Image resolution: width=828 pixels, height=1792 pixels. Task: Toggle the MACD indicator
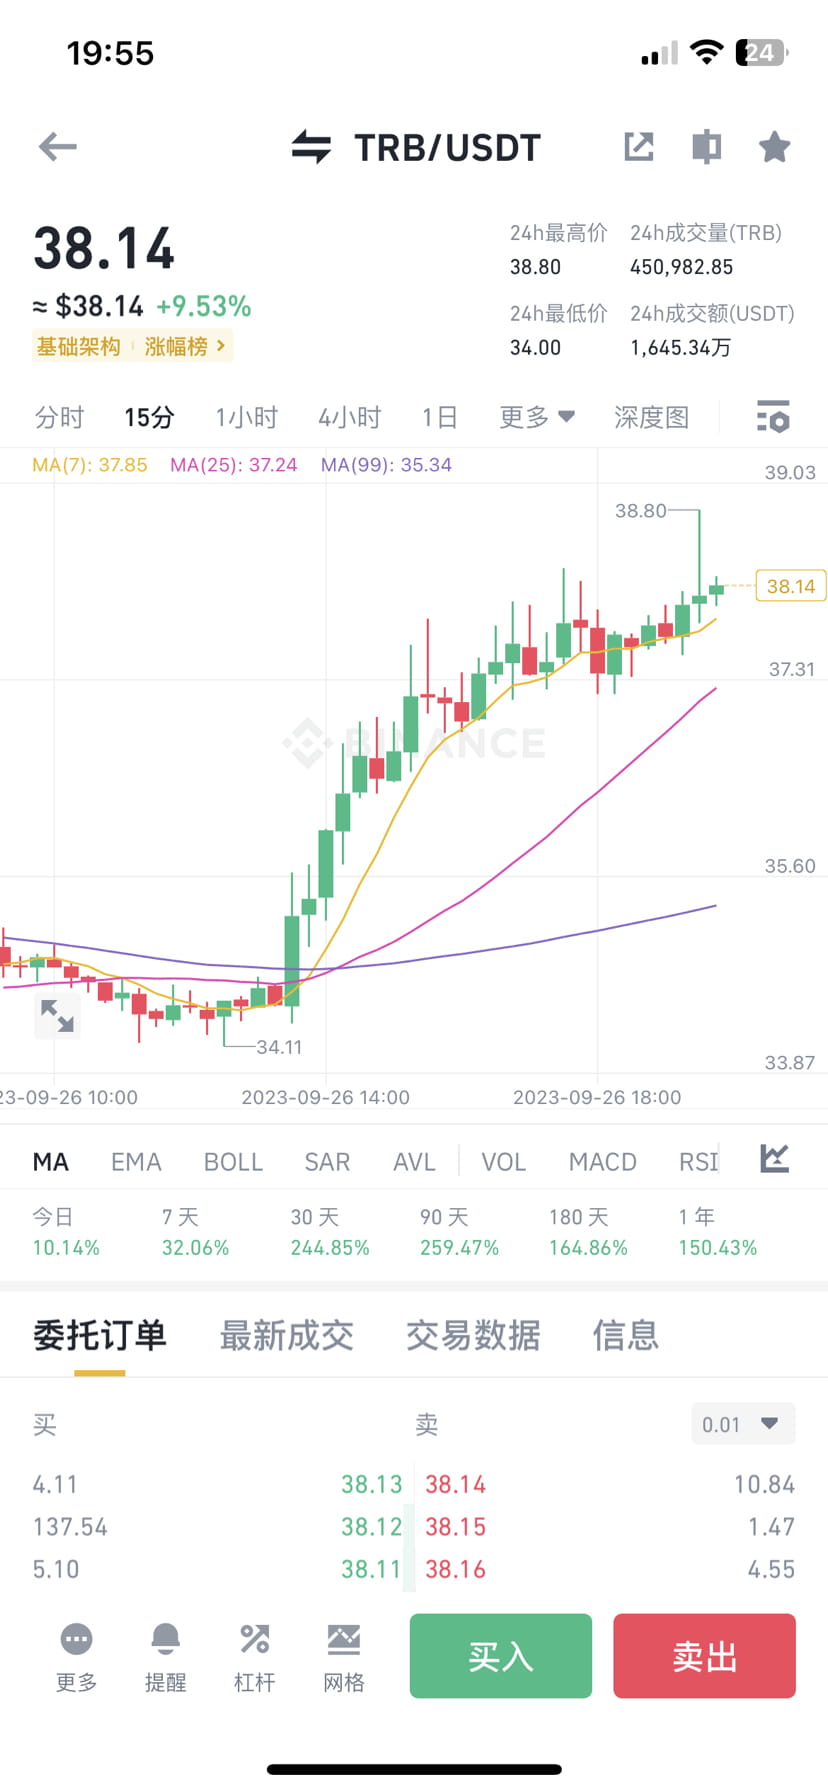pos(602,1162)
